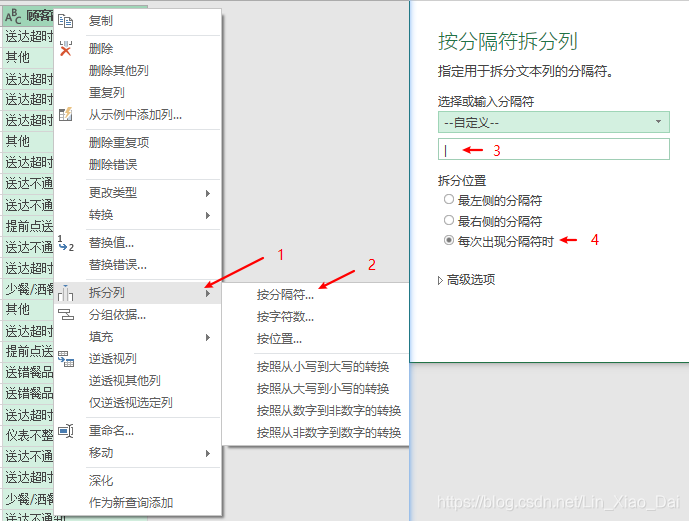Choose 复制 from context menu
689x521 pixels.
pos(101,21)
